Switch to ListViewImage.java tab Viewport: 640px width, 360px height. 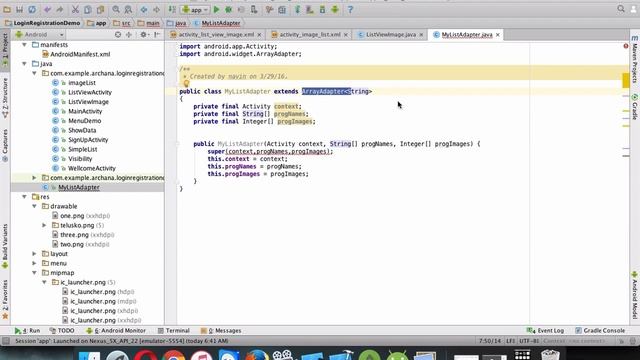pos(391,35)
